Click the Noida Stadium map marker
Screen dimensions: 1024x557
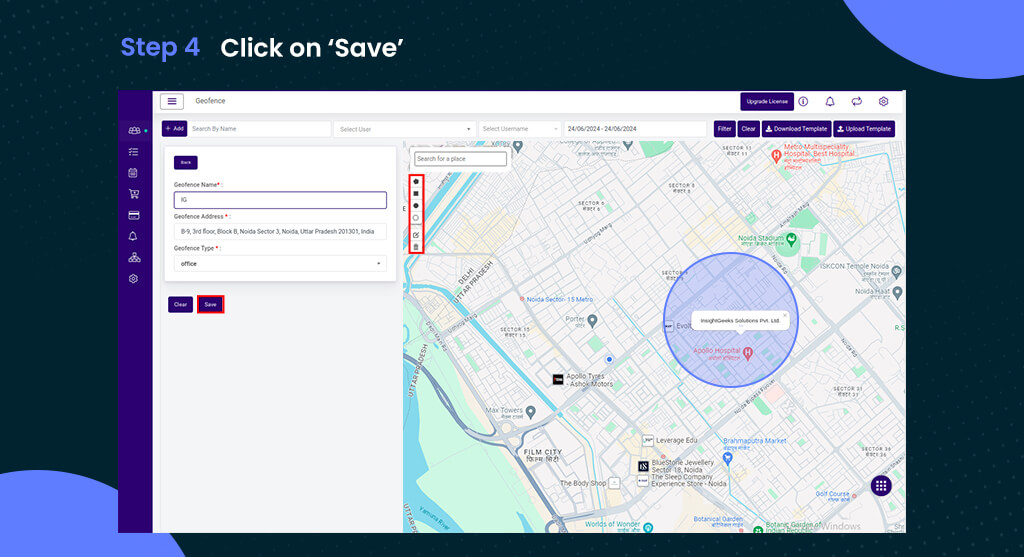point(792,240)
